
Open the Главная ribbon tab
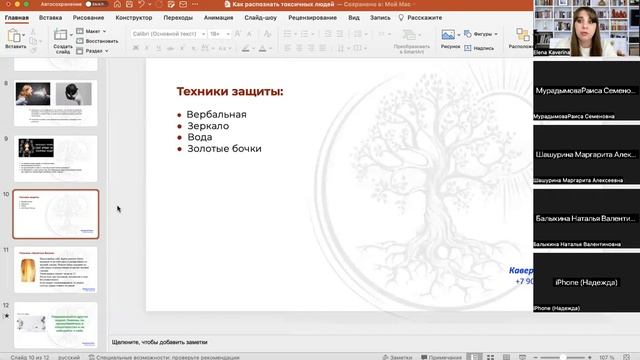[17, 18]
